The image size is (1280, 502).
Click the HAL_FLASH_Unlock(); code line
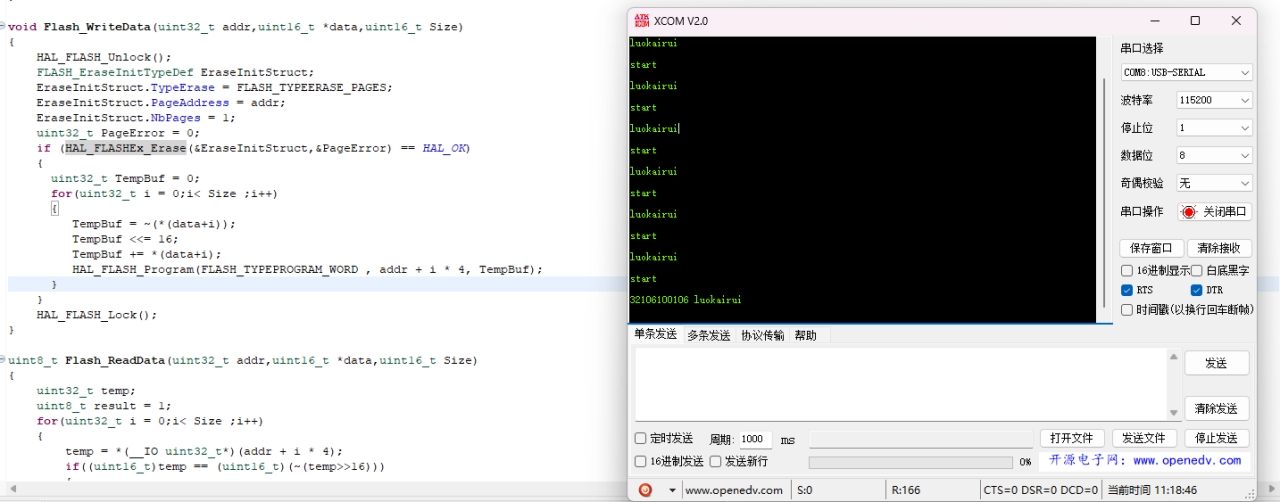pos(104,57)
